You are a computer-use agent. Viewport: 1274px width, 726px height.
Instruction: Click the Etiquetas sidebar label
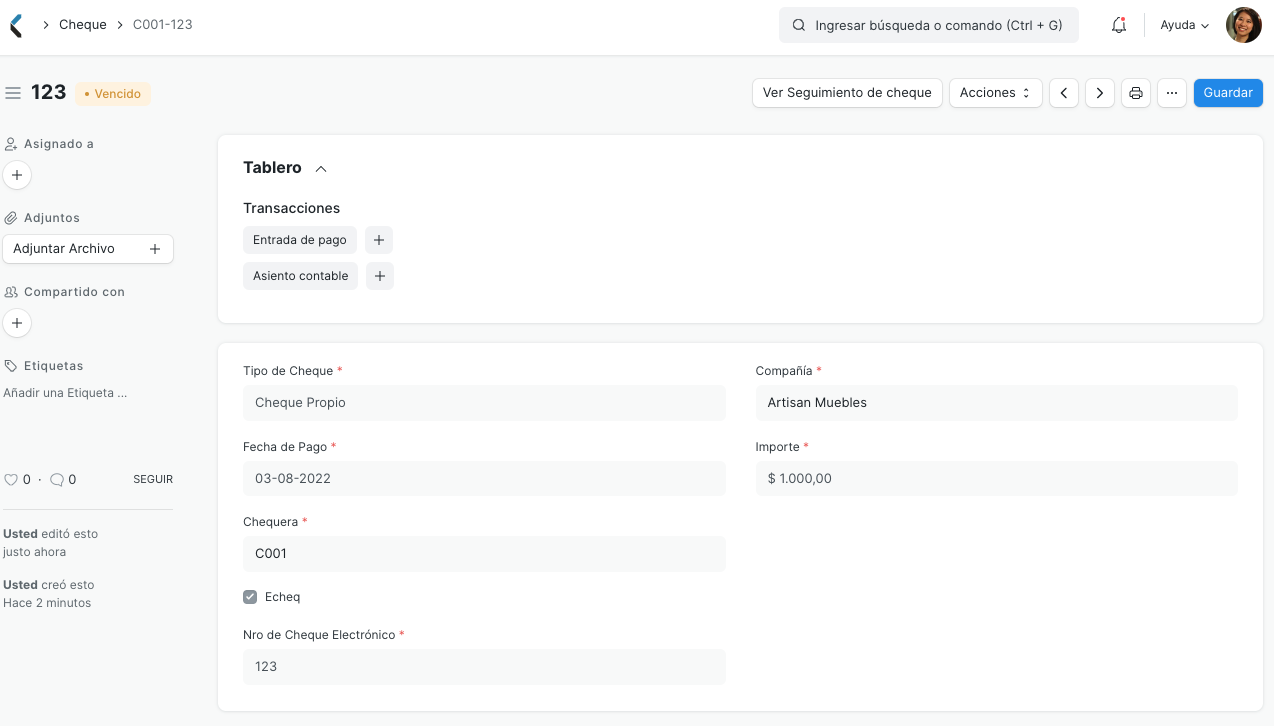click(53, 366)
